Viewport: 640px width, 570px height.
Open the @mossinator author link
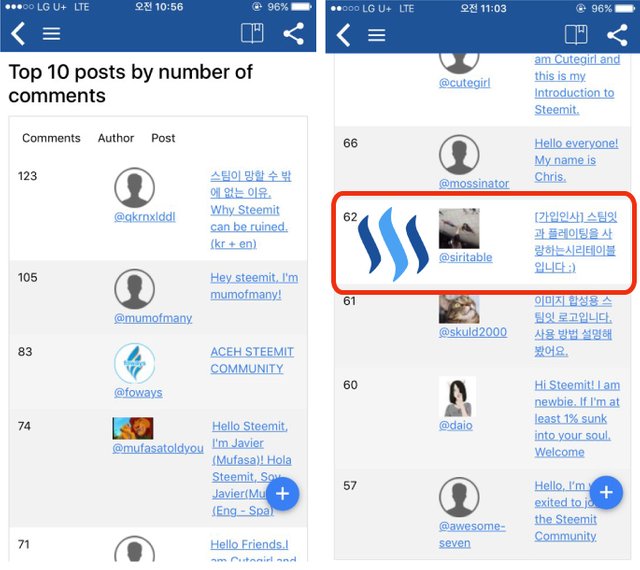pyautogui.click(x=474, y=184)
